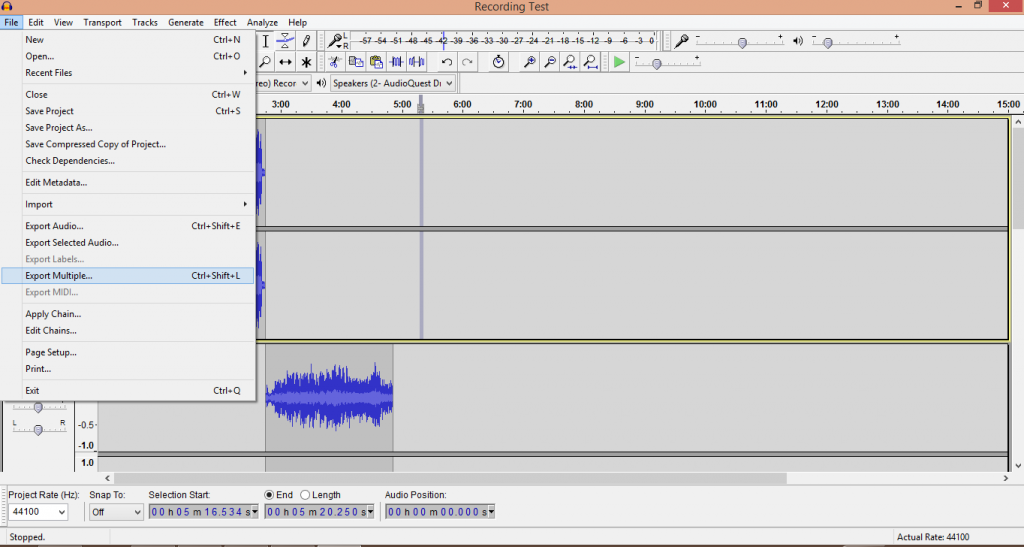Click the Zoom Out icon
Viewport: 1024px width, 547px height.
click(550, 62)
